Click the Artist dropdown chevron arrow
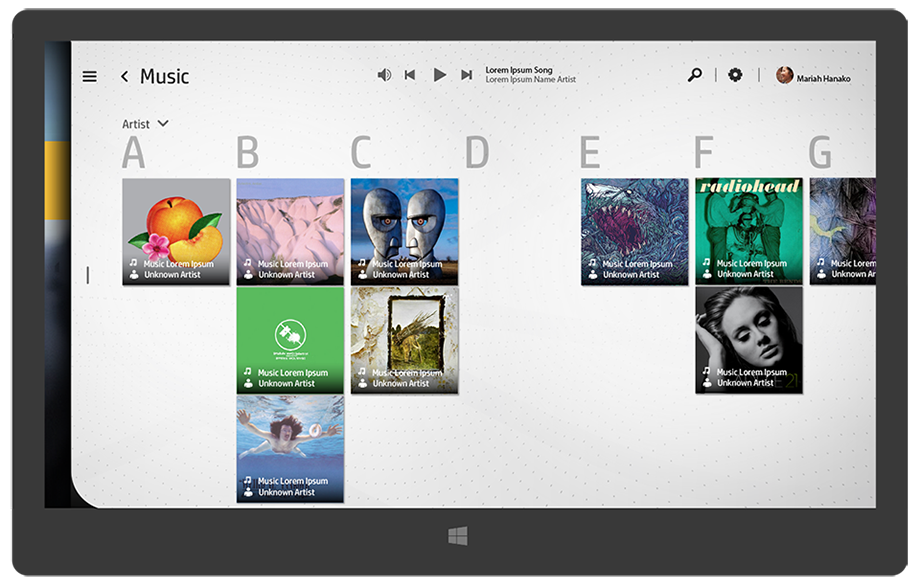 [163, 123]
